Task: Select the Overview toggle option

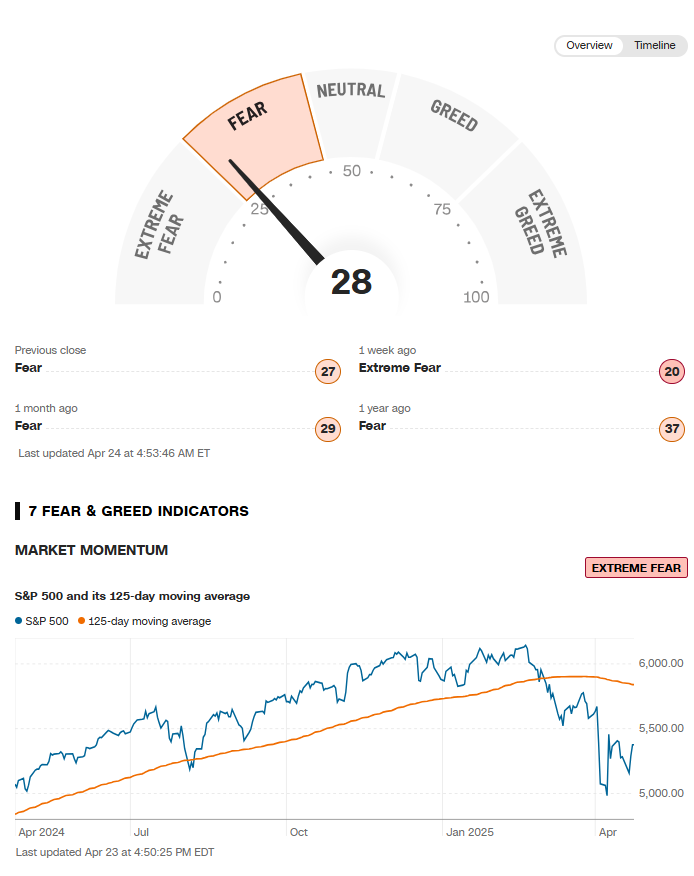Action: [588, 46]
